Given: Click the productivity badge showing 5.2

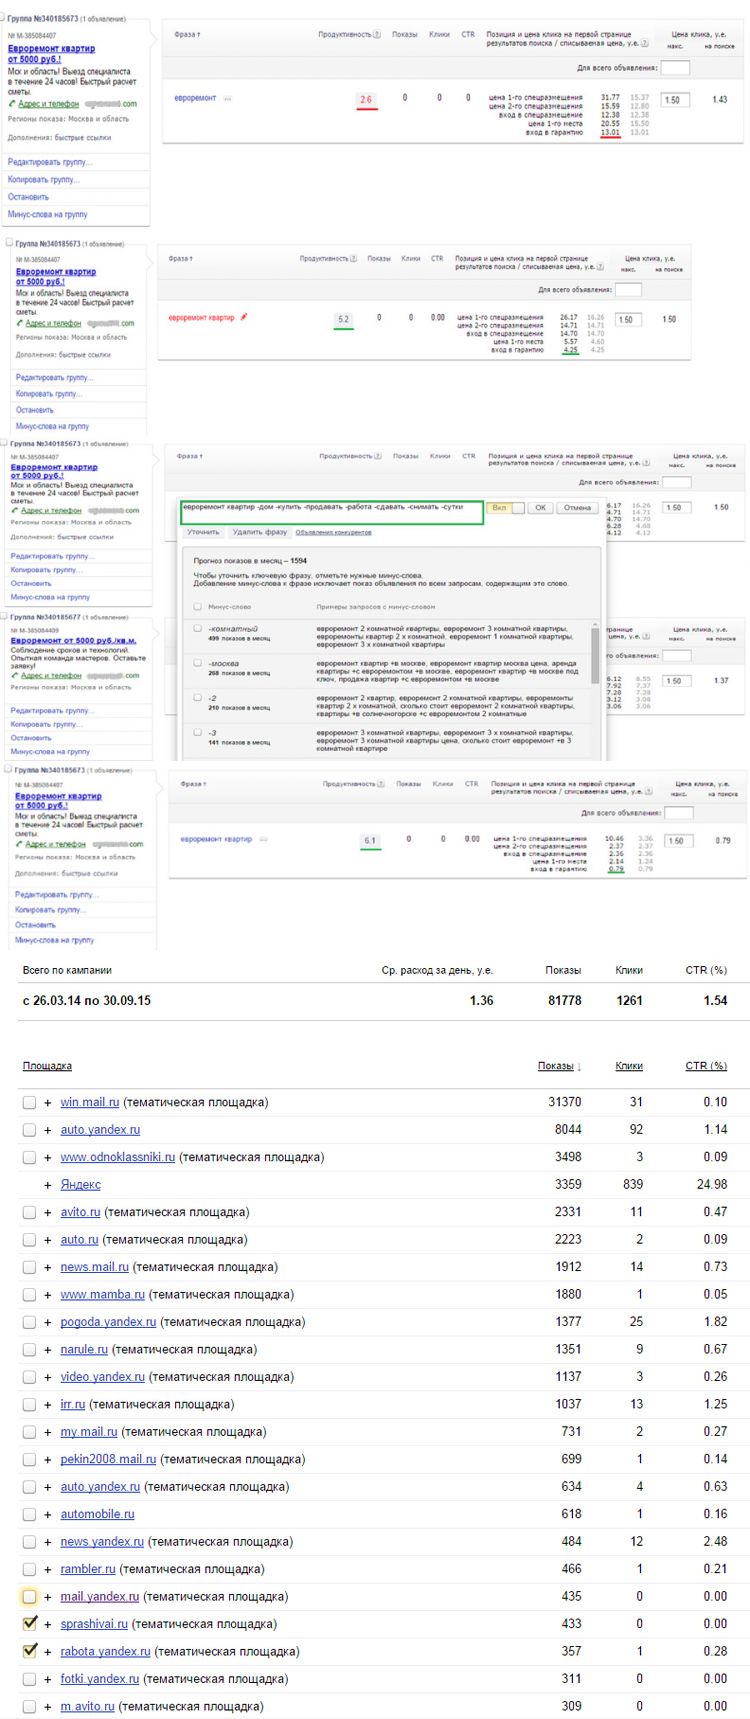Looking at the screenshot, I should tap(343, 320).
